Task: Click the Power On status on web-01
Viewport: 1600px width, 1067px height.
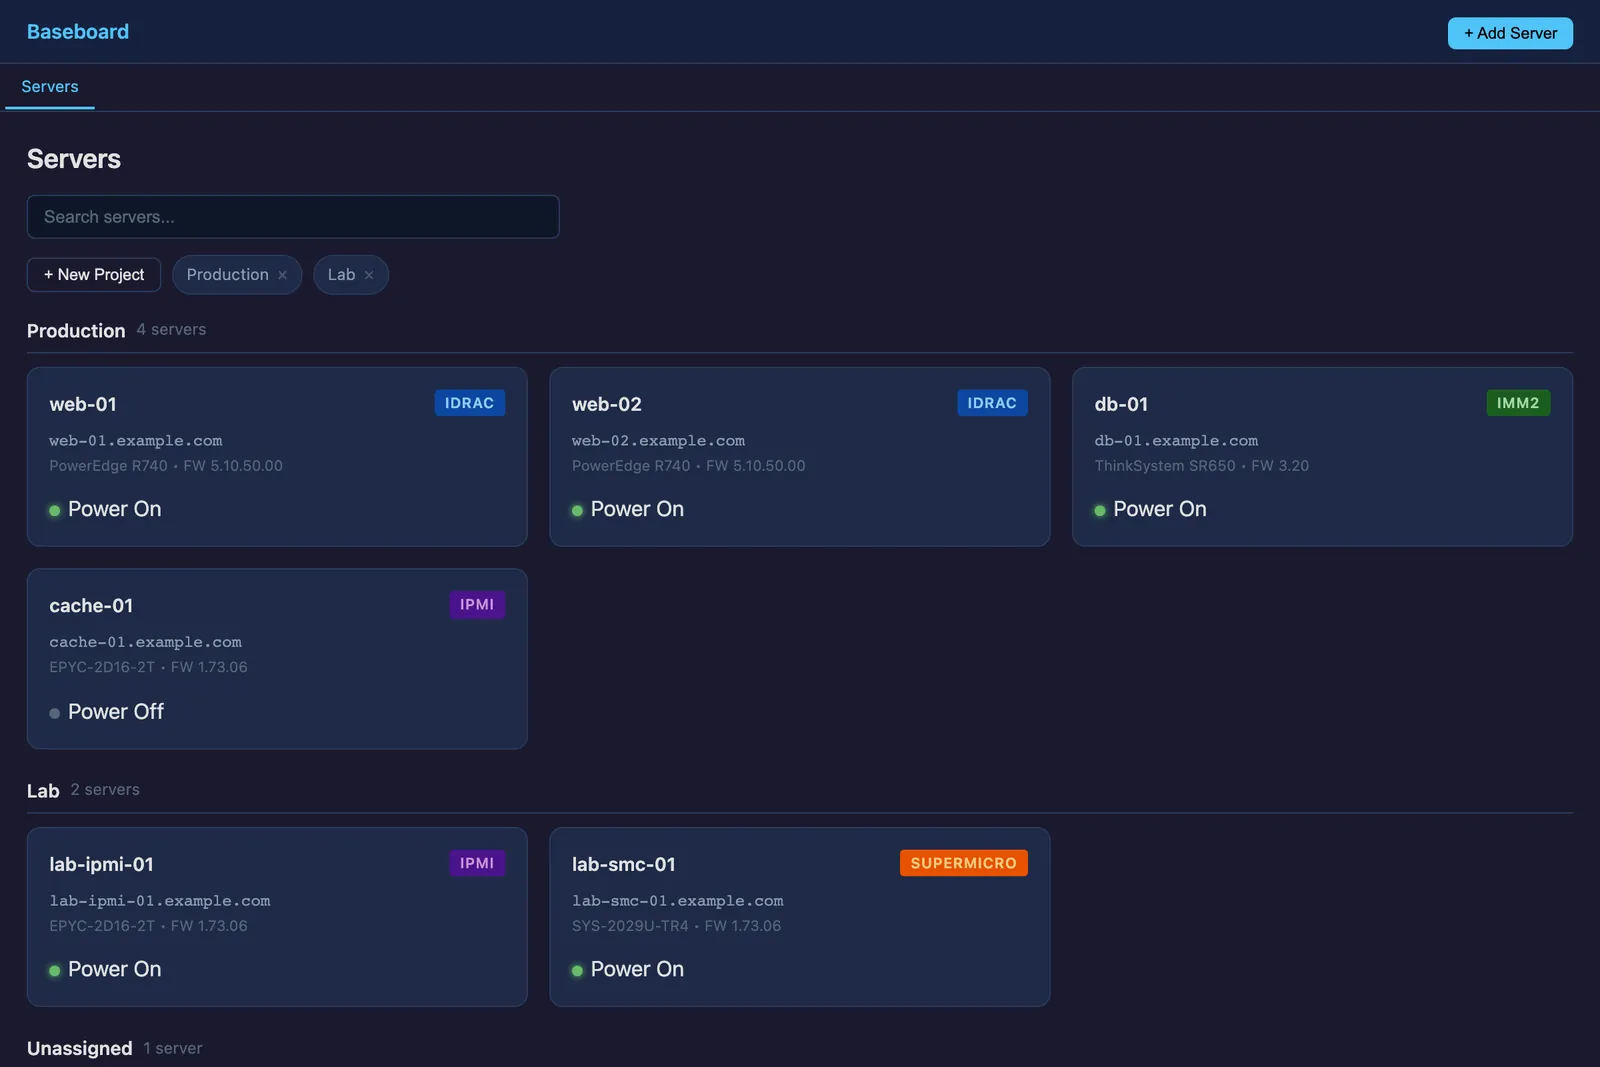Action: (x=105, y=509)
